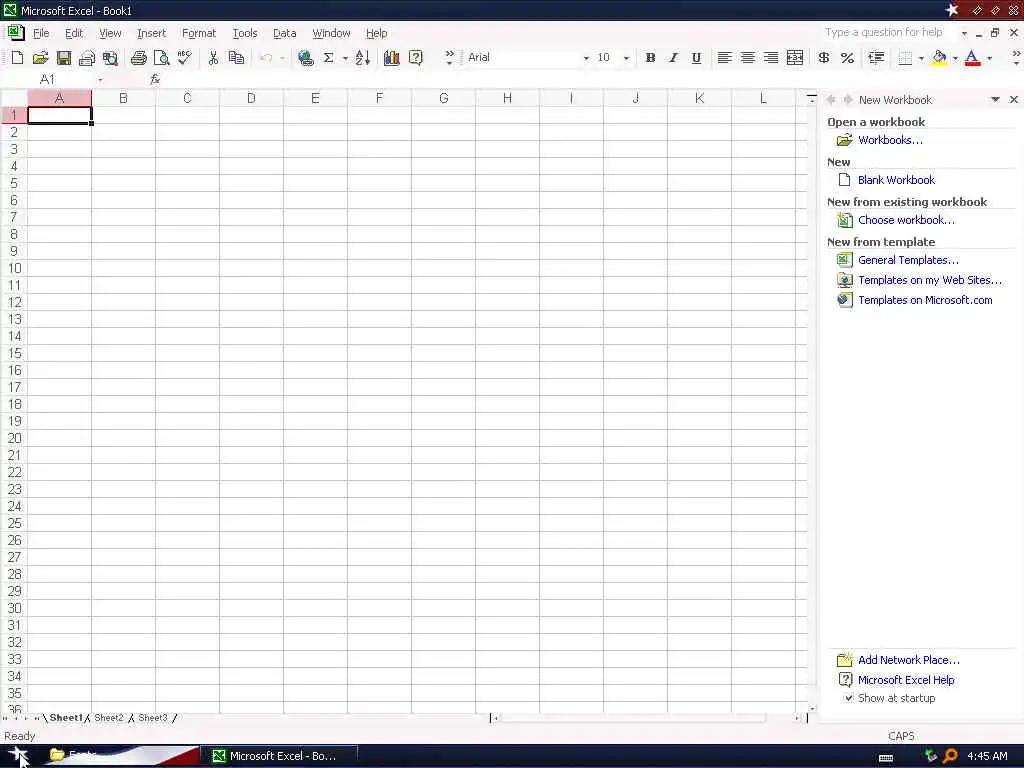Align text left in the cell
This screenshot has width=1024, height=768.
(x=724, y=57)
